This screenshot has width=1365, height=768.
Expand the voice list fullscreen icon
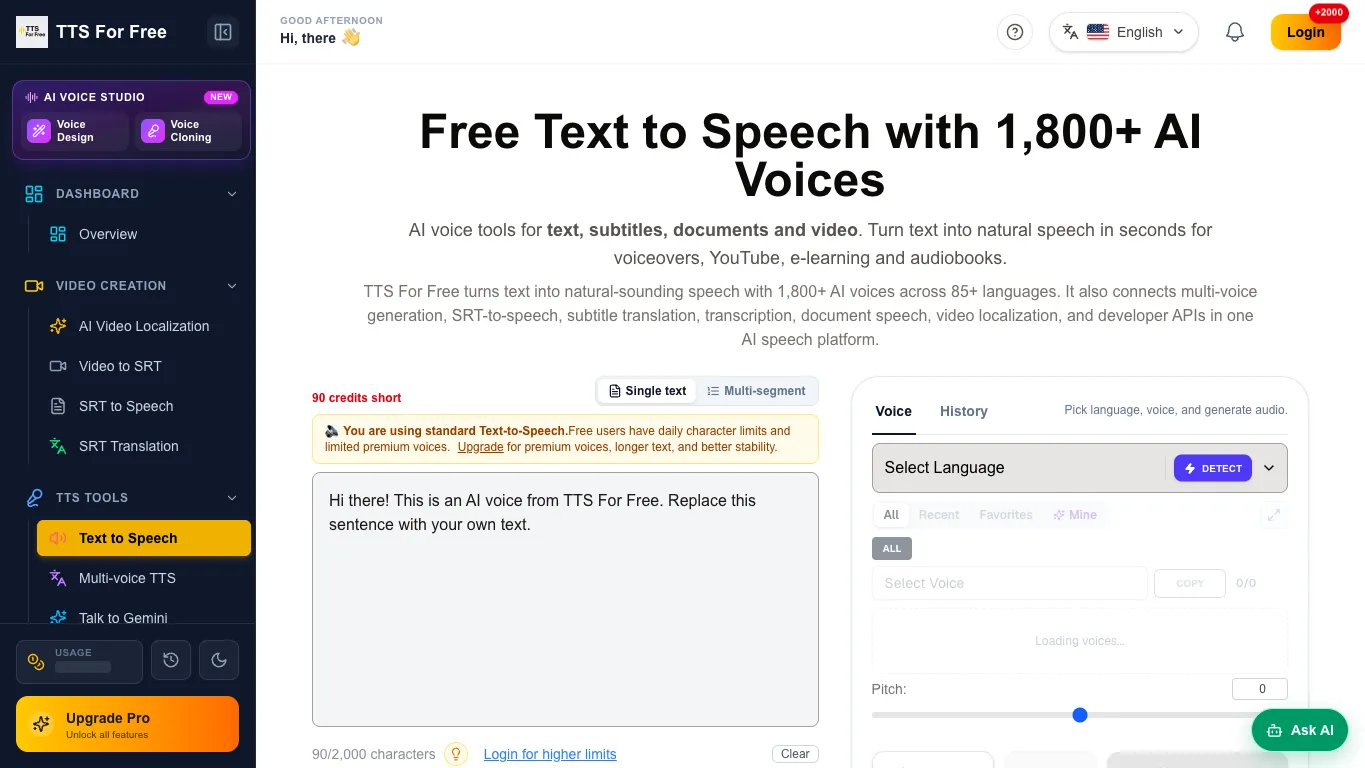pyautogui.click(x=1273, y=515)
